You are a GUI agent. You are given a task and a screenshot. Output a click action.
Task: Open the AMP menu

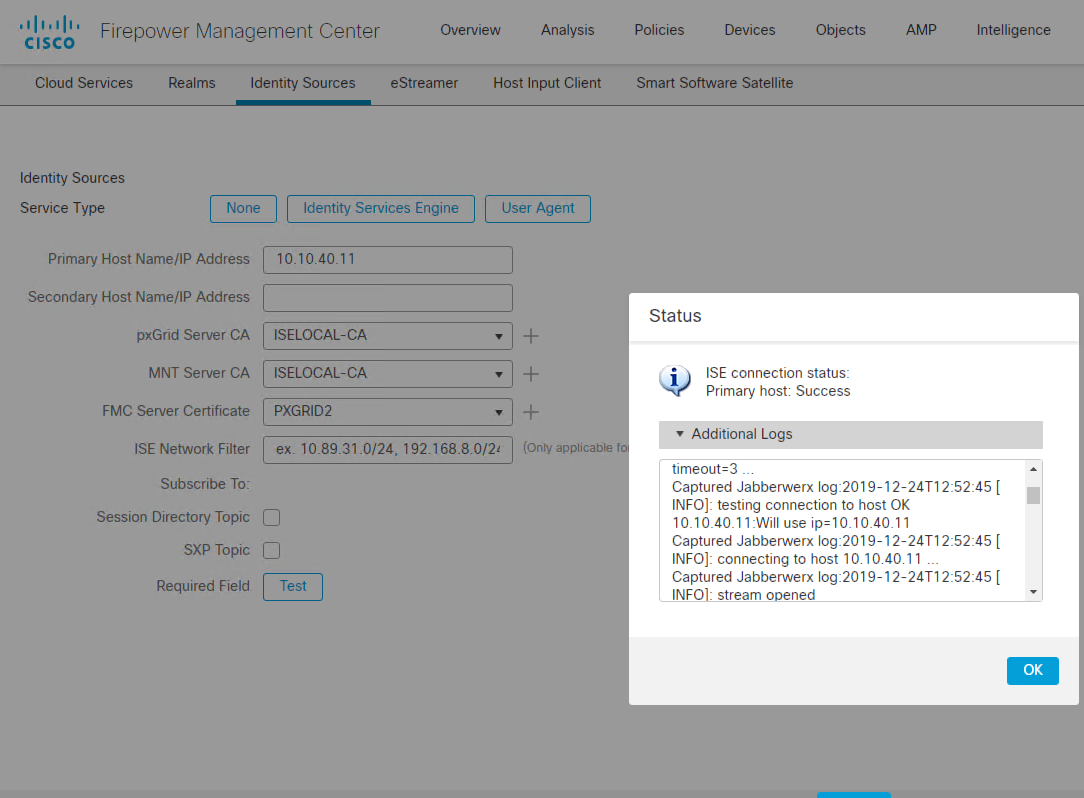(922, 30)
